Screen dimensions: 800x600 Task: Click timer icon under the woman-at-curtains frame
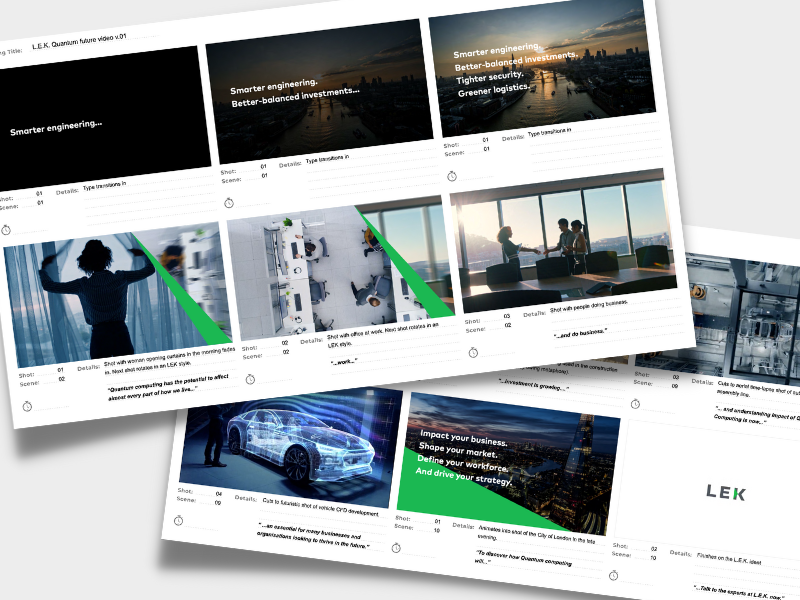tap(28, 403)
